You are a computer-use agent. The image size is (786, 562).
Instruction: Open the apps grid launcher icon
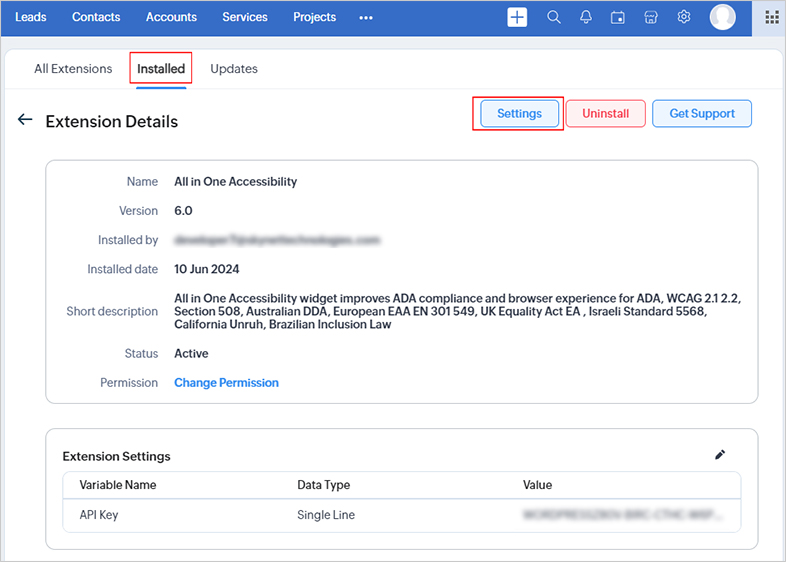(x=771, y=18)
